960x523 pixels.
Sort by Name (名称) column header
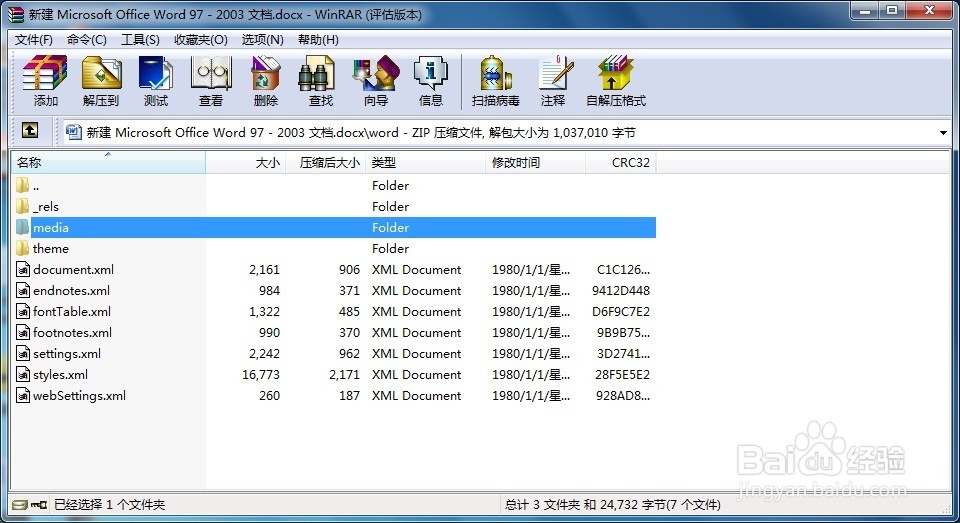tap(108, 162)
